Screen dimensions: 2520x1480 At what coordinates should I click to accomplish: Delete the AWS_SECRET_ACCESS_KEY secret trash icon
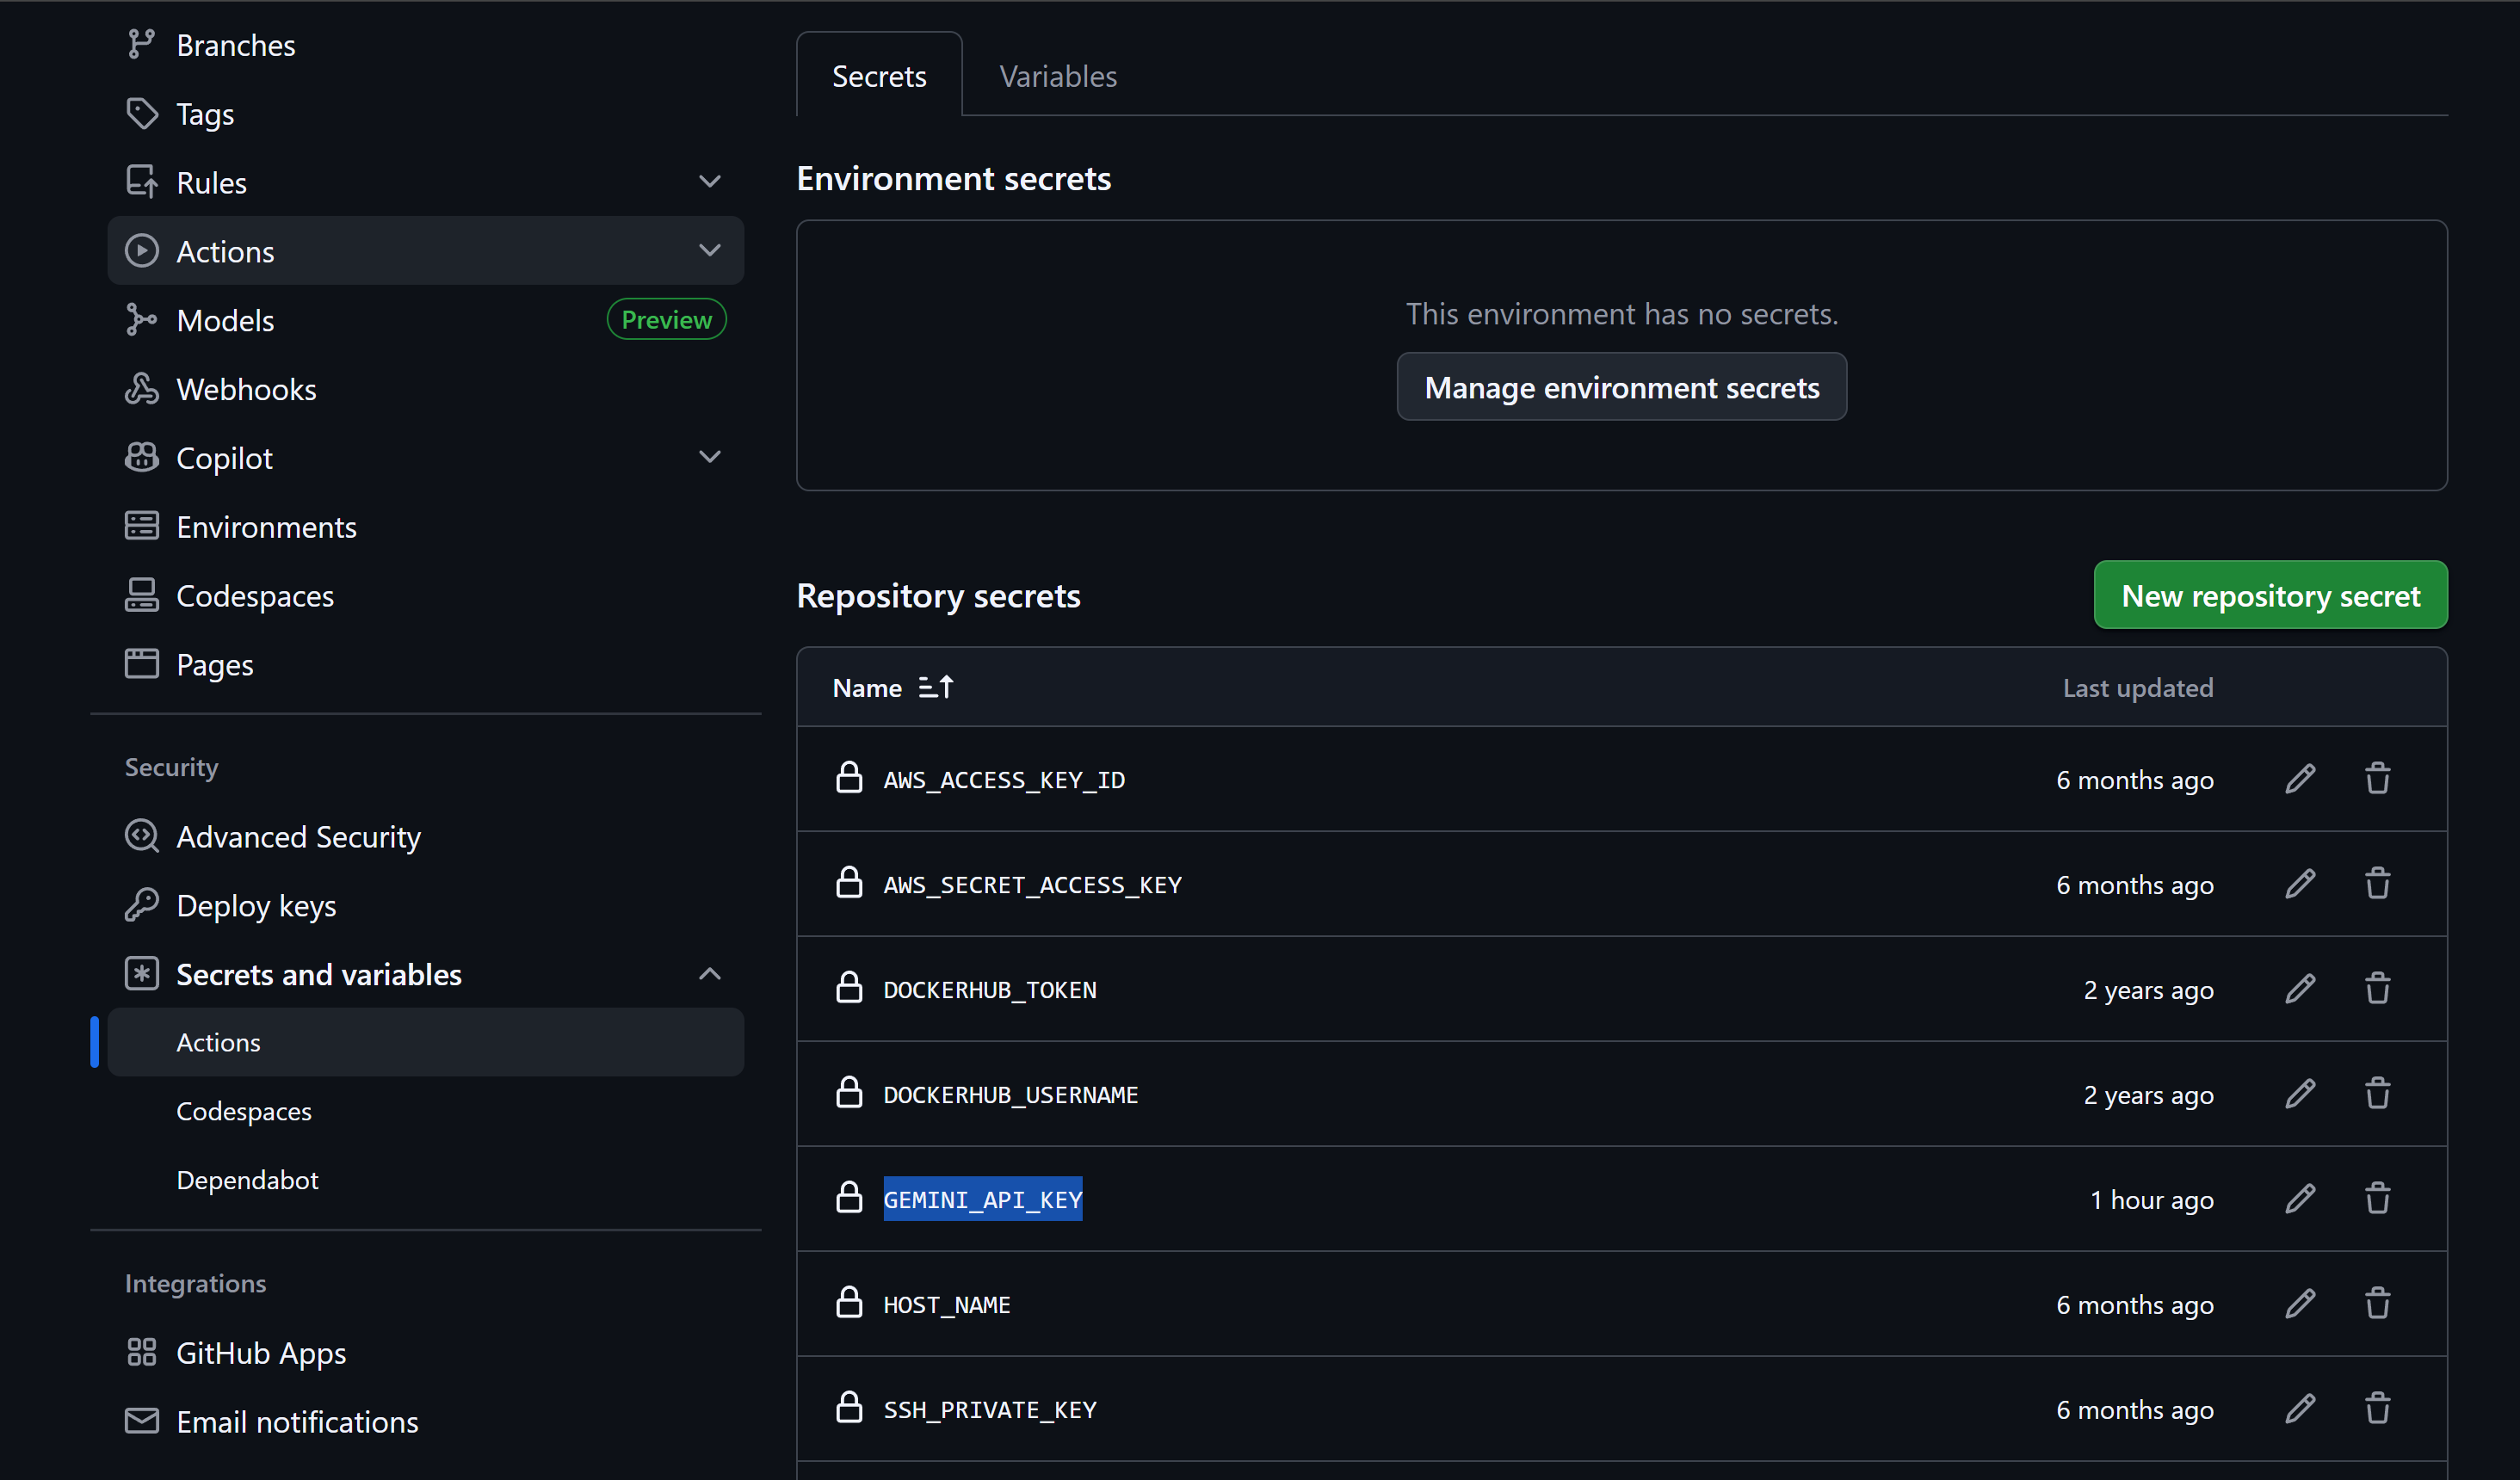click(x=2377, y=884)
